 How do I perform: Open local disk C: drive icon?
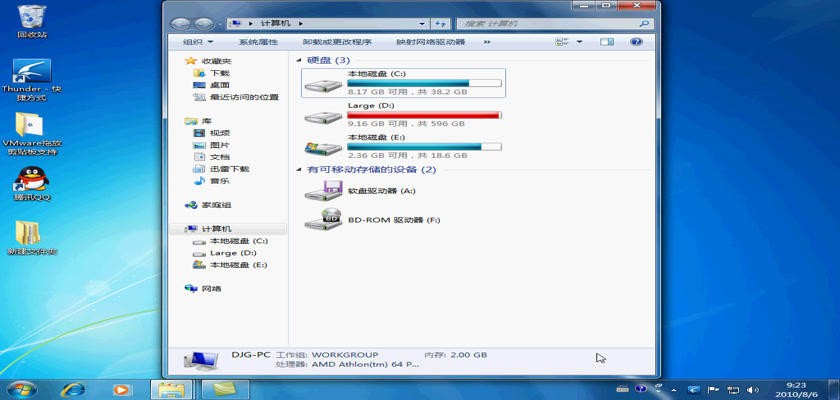click(323, 84)
